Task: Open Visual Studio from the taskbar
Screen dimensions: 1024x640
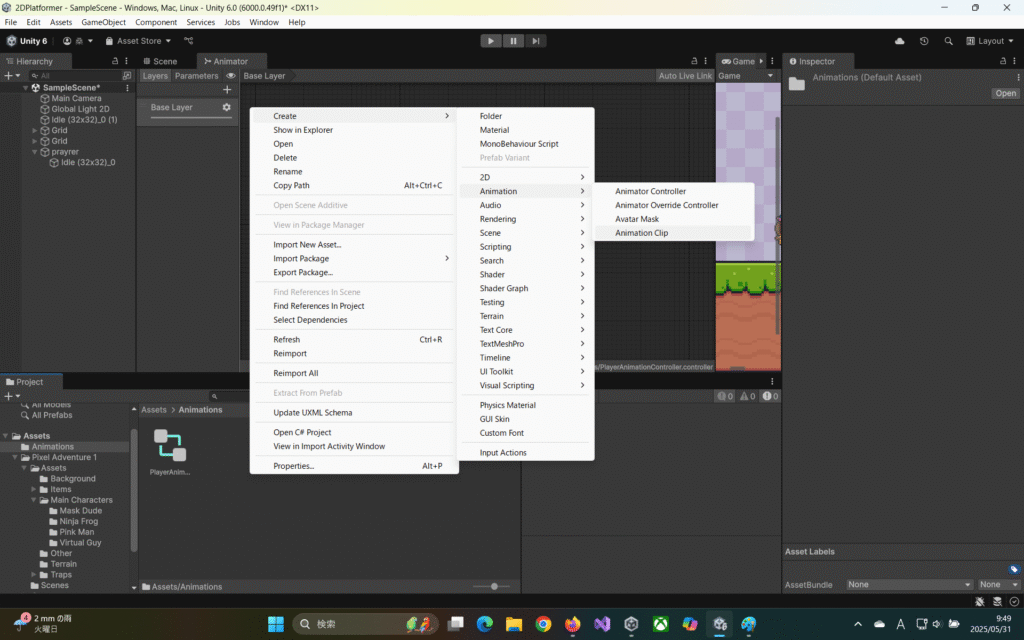Action: tap(602, 624)
